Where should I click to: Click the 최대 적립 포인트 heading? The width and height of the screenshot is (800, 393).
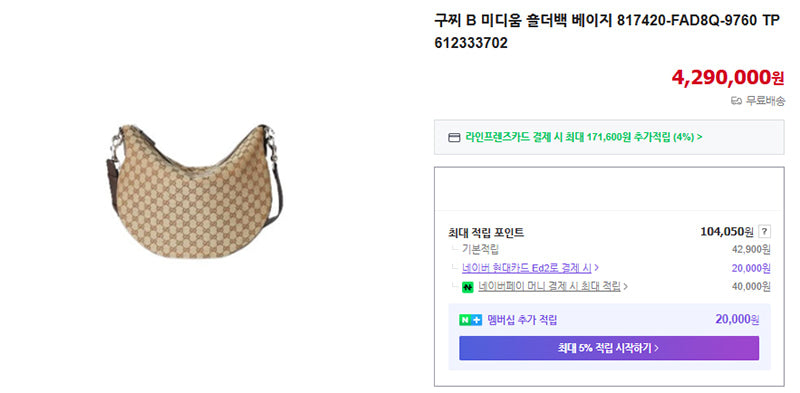486,233
